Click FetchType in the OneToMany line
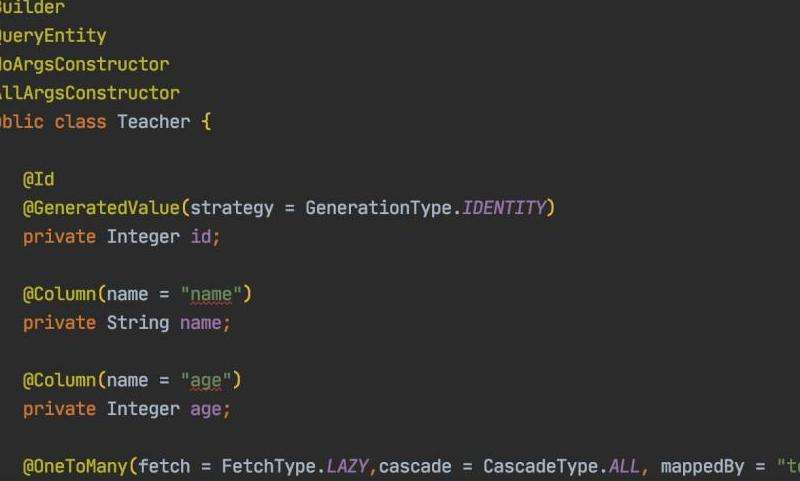The width and height of the screenshot is (800, 481). click(268, 467)
